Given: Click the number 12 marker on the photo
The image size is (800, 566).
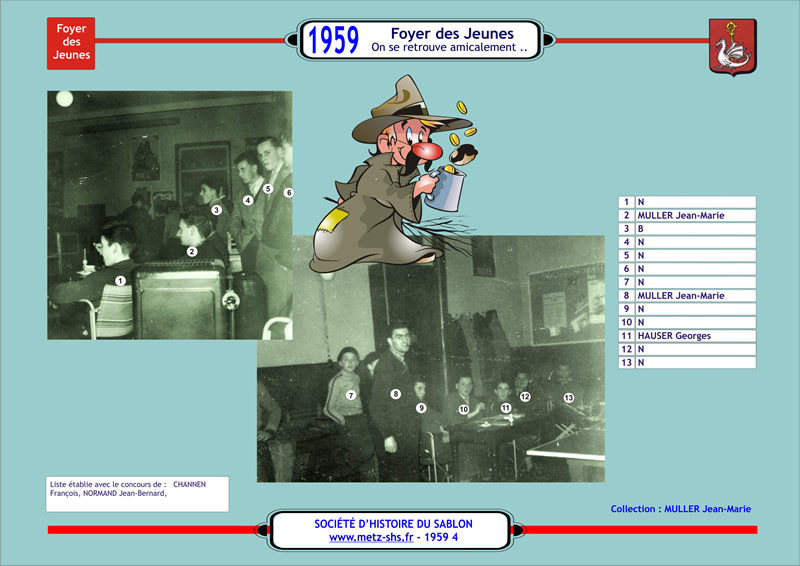Looking at the screenshot, I should point(525,396).
